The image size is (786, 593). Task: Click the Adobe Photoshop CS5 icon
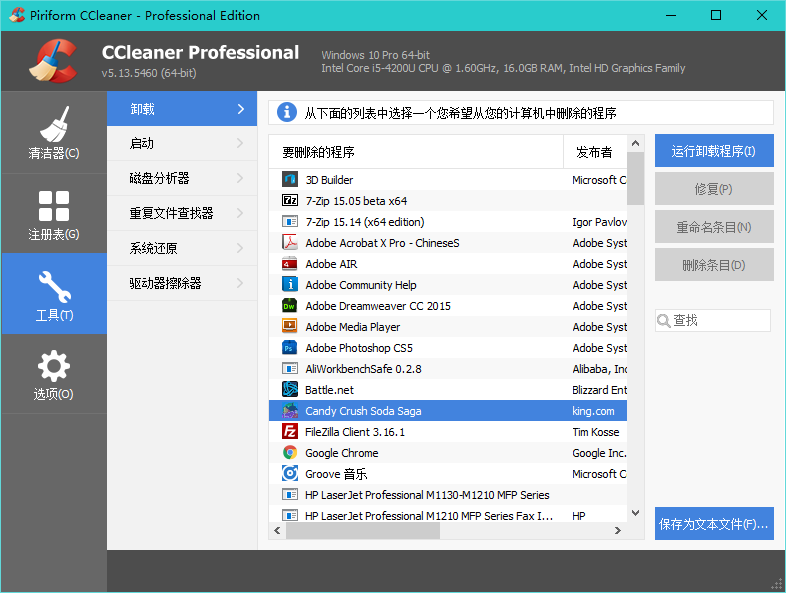[x=290, y=348]
